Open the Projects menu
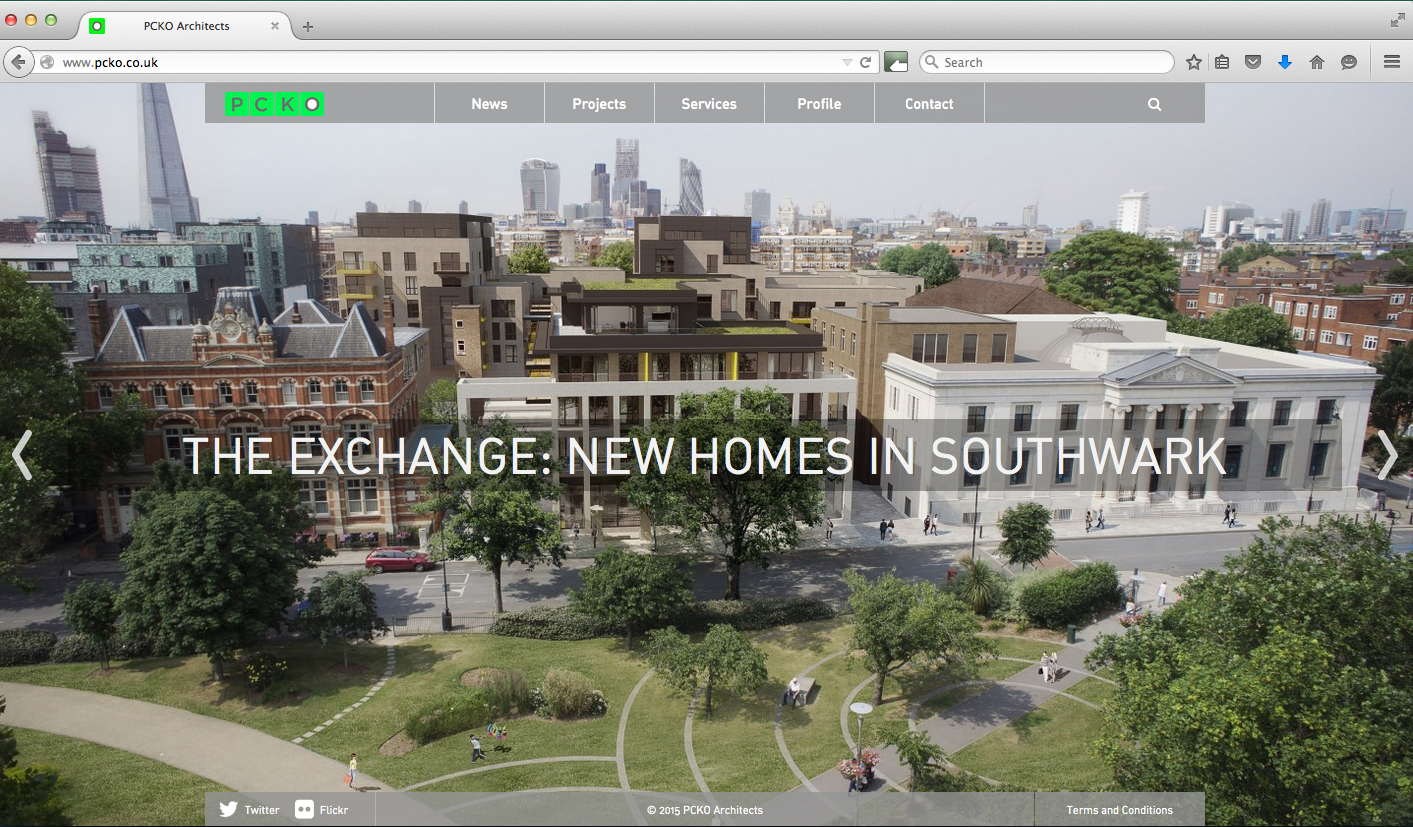 point(599,104)
